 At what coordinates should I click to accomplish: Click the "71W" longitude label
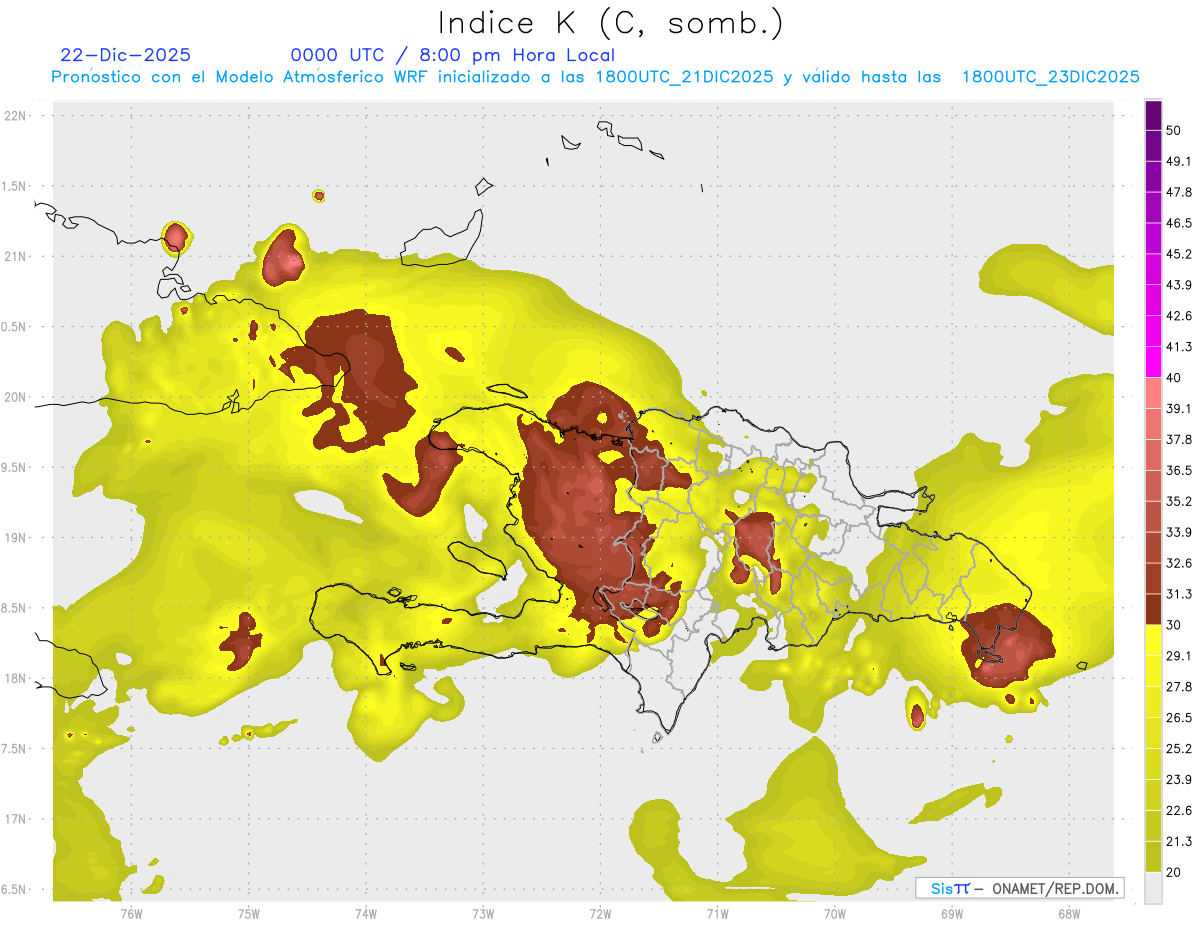coord(717,914)
